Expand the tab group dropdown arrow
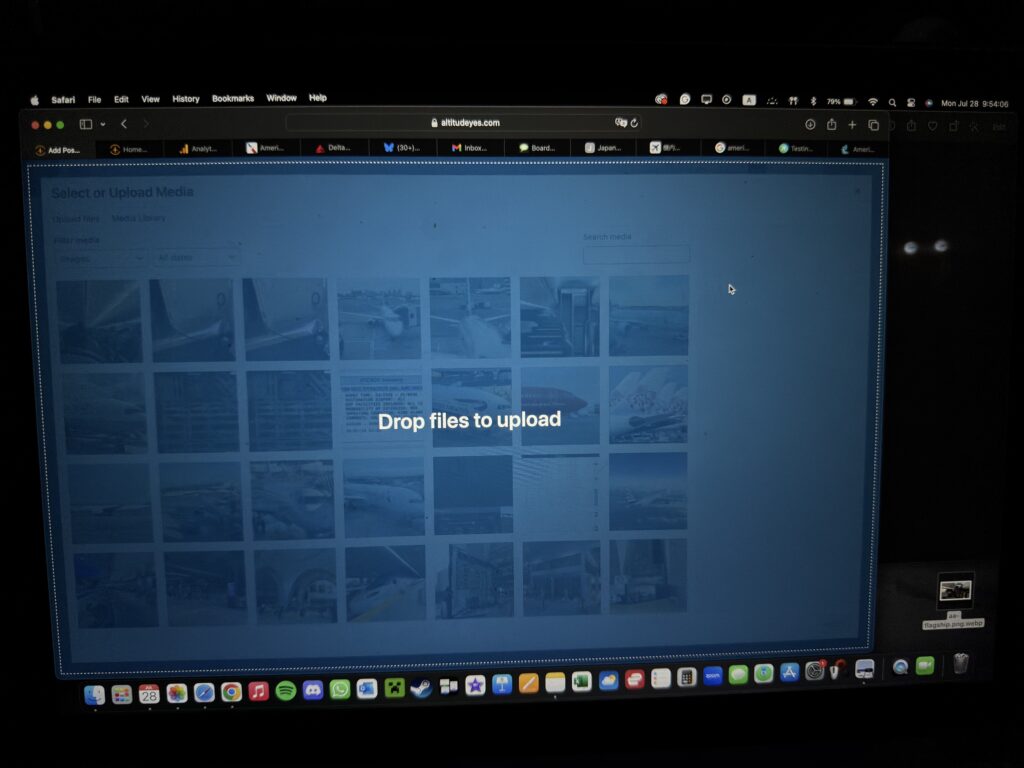 (x=103, y=124)
